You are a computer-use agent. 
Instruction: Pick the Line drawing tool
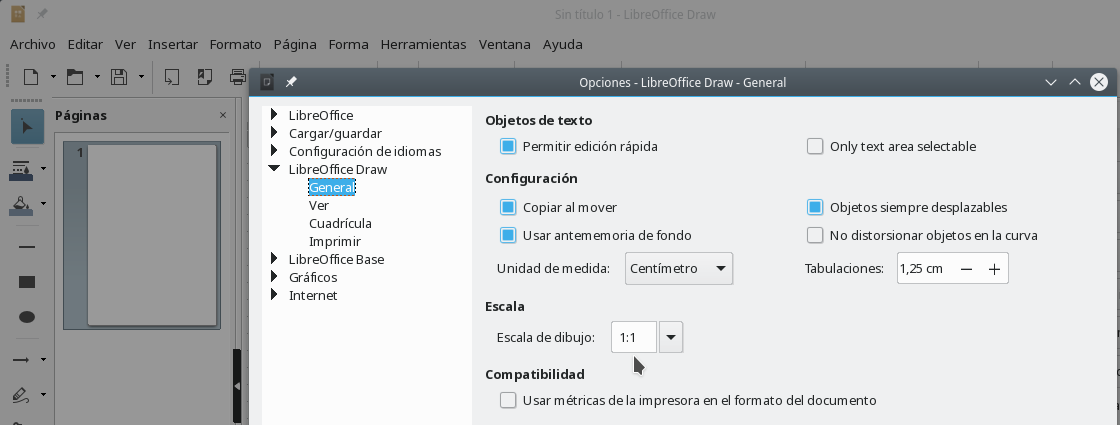point(28,246)
